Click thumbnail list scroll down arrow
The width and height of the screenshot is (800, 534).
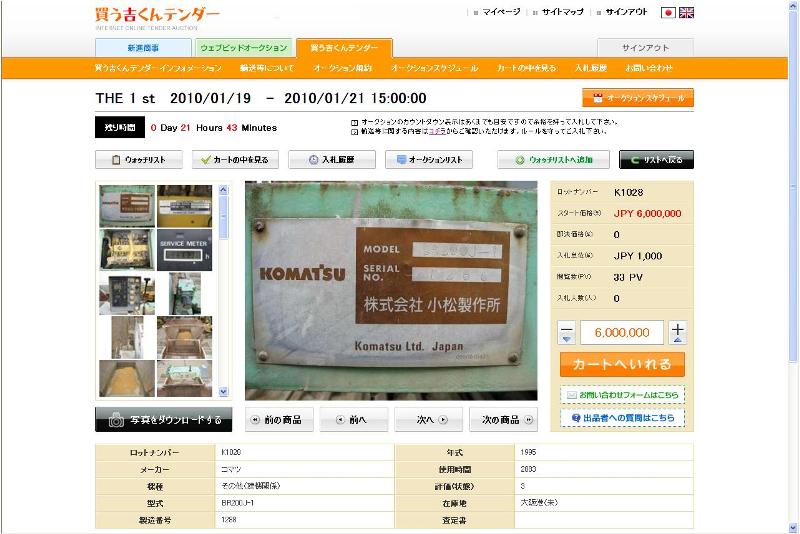point(223,392)
